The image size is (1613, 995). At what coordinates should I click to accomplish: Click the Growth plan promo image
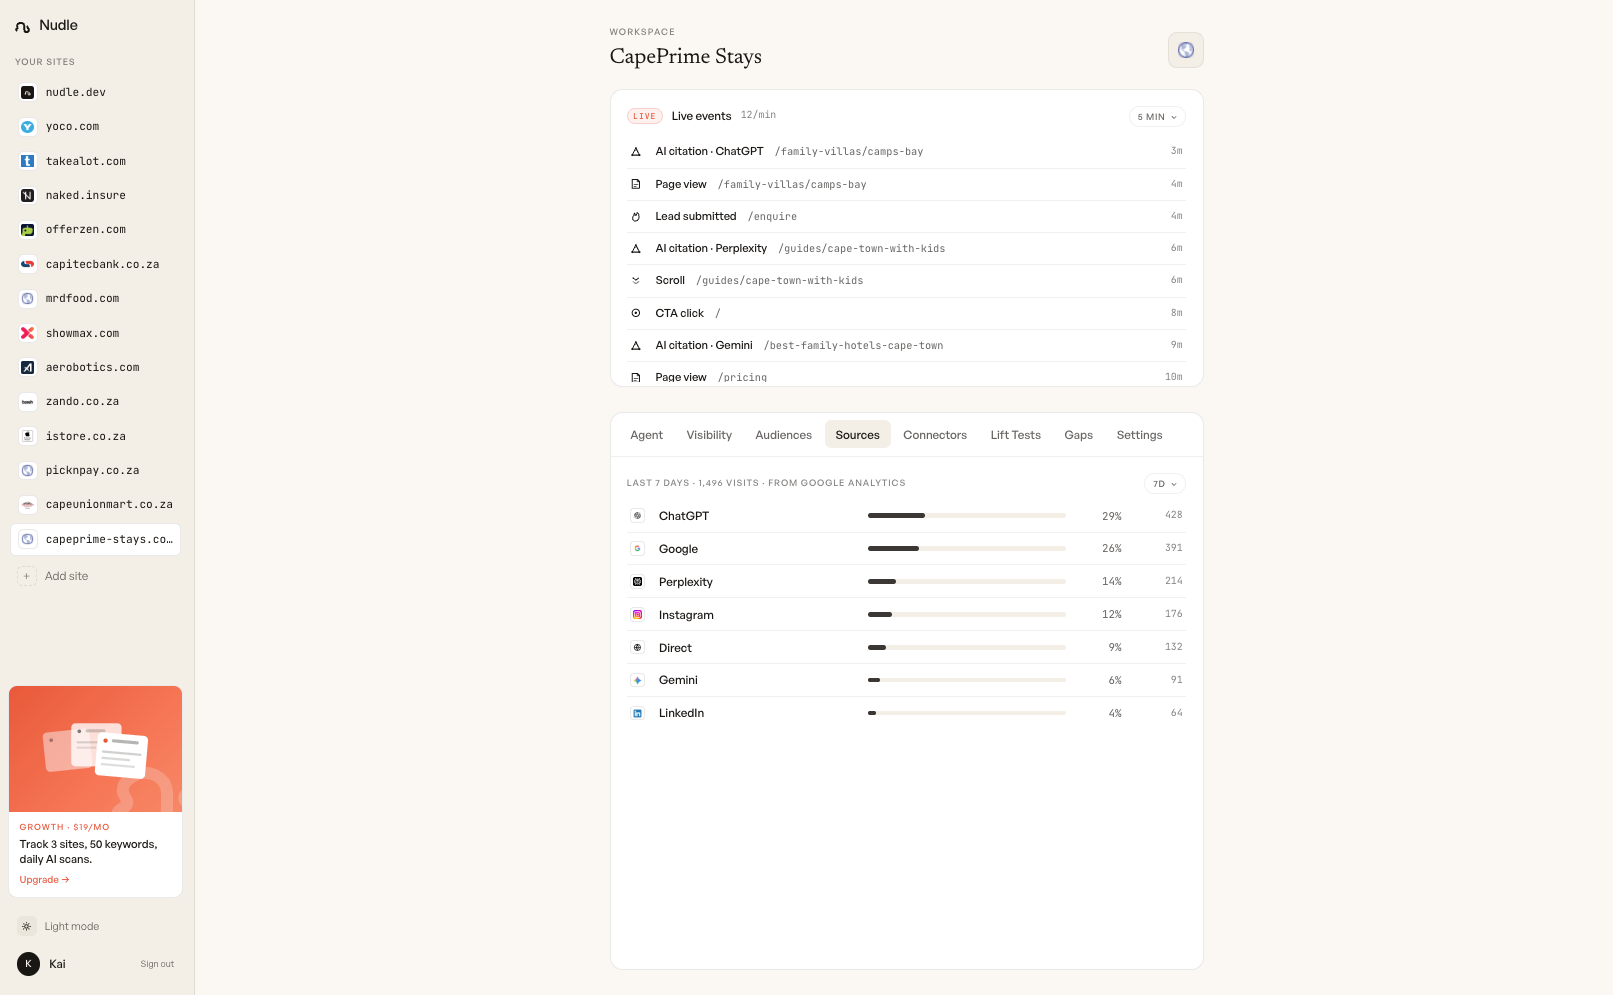pyautogui.click(x=96, y=749)
